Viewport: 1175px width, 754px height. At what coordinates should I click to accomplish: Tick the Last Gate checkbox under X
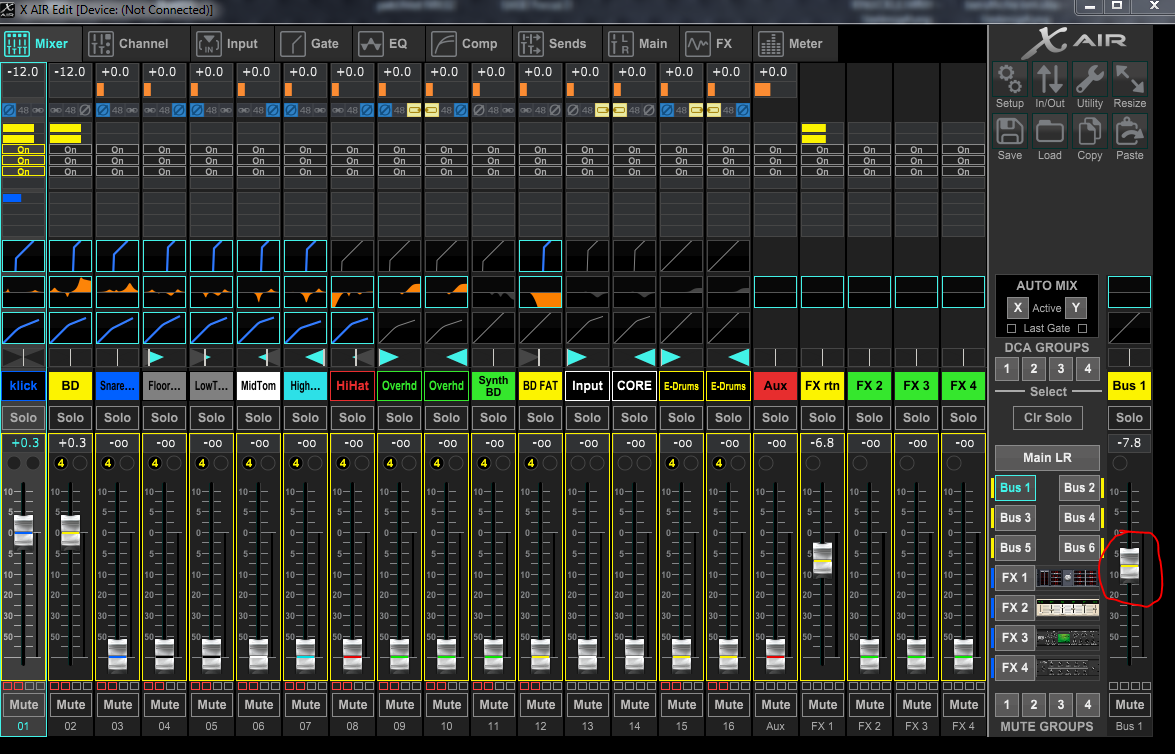(x=1012, y=328)
